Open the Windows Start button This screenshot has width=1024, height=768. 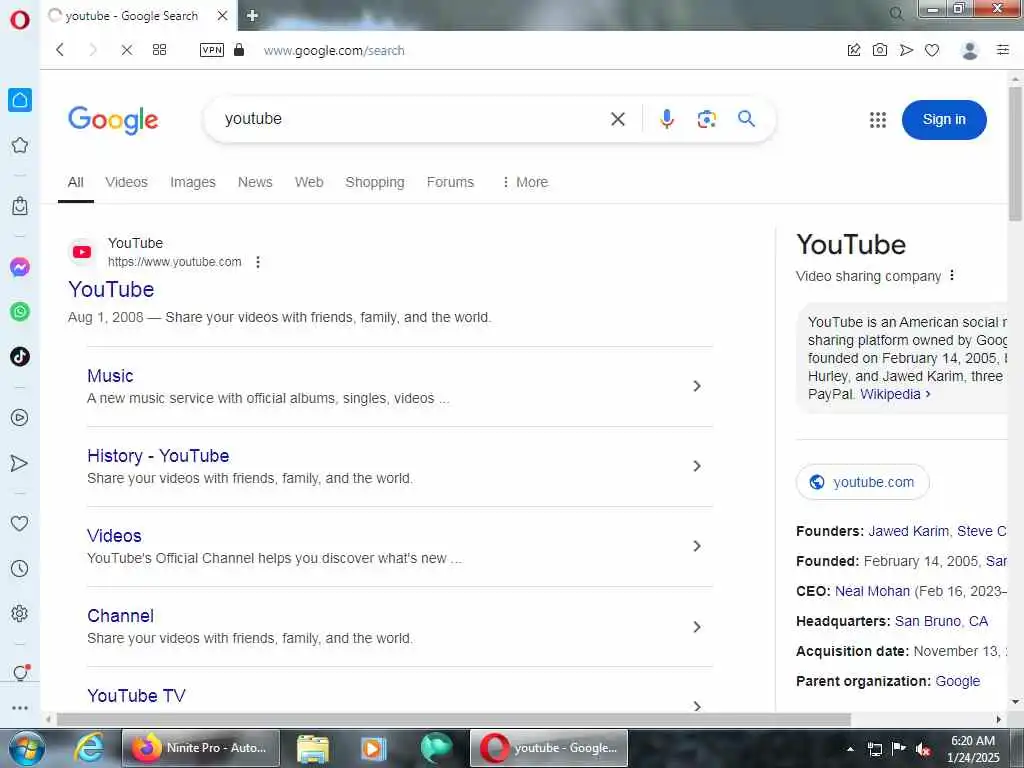(x=27, y=748)
